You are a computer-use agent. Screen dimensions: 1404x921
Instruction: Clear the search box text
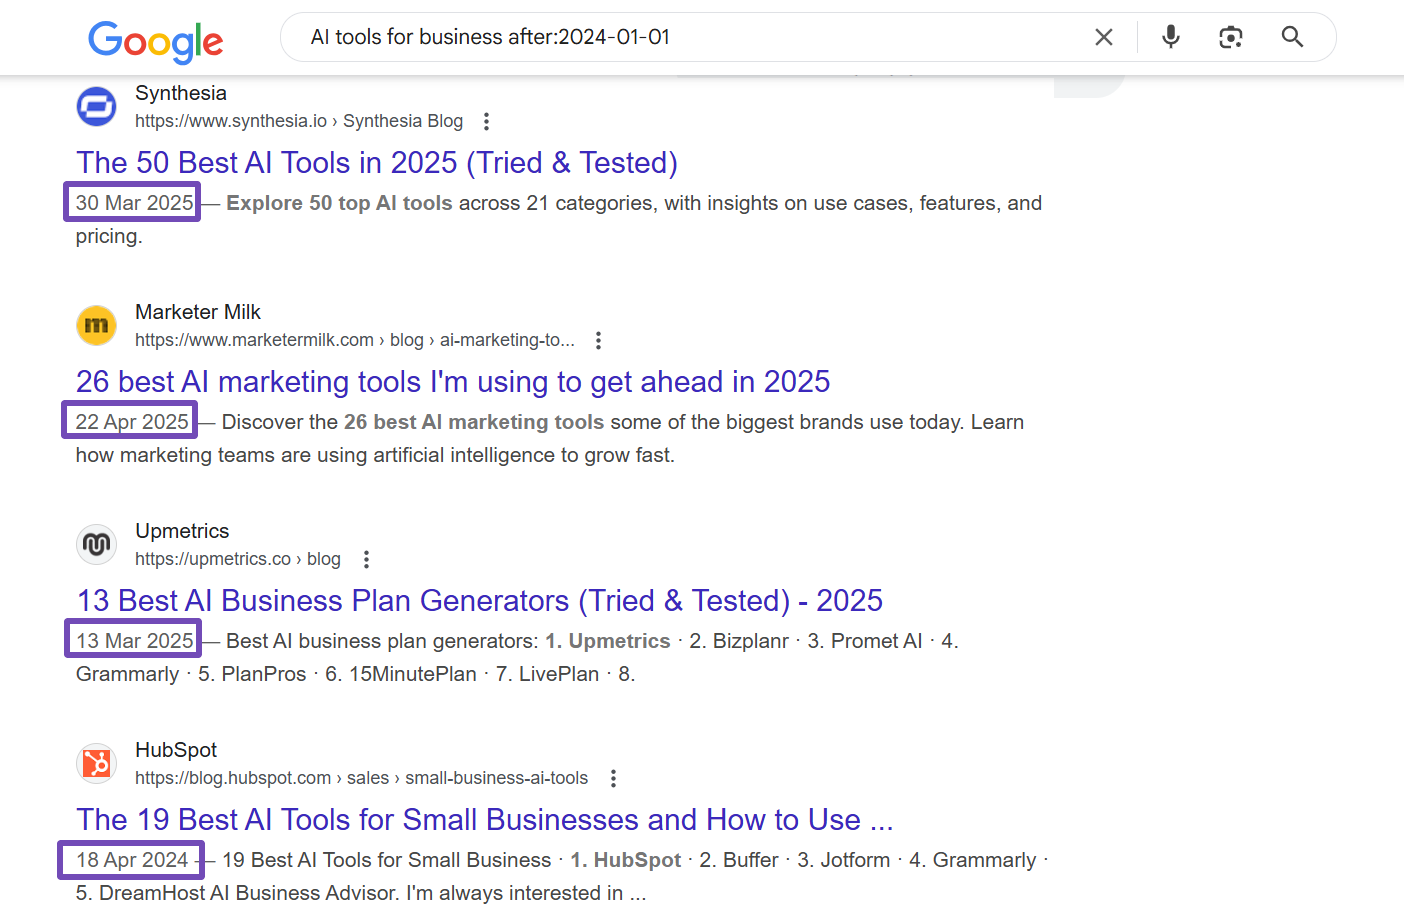(x=1103, y=37)
